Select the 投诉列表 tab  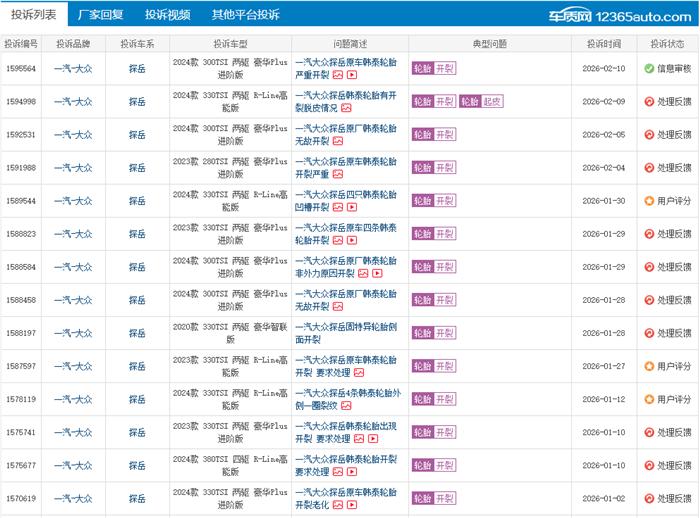point(33,15)
